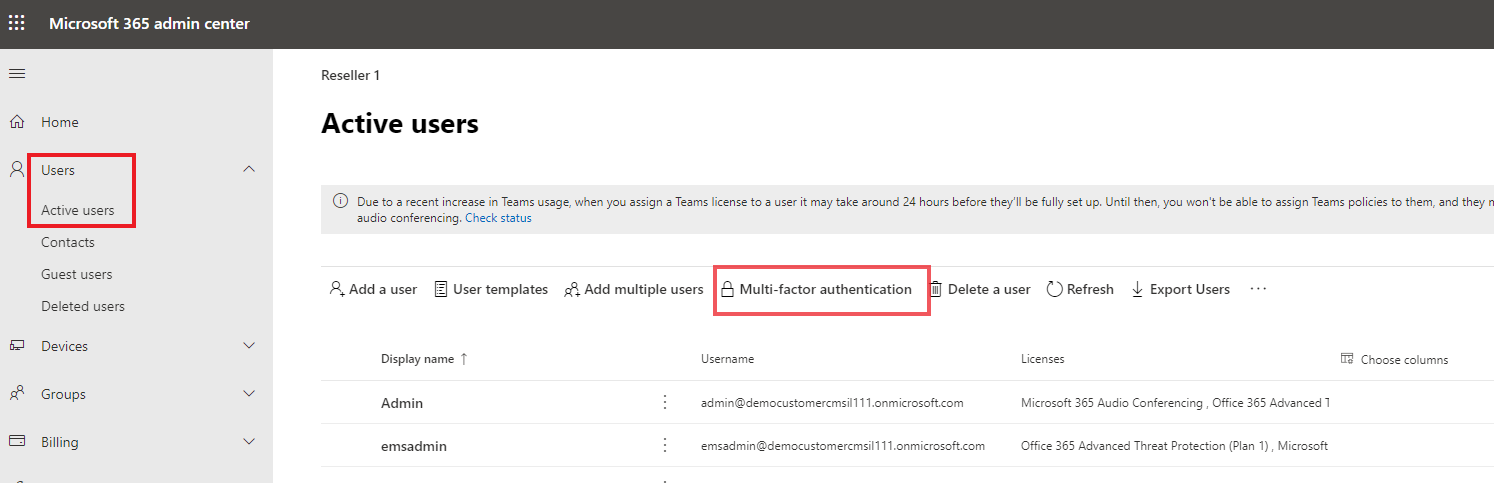Collapse the navigation hamburger menu
This screenshot has width=1494, height=483.
17,73
